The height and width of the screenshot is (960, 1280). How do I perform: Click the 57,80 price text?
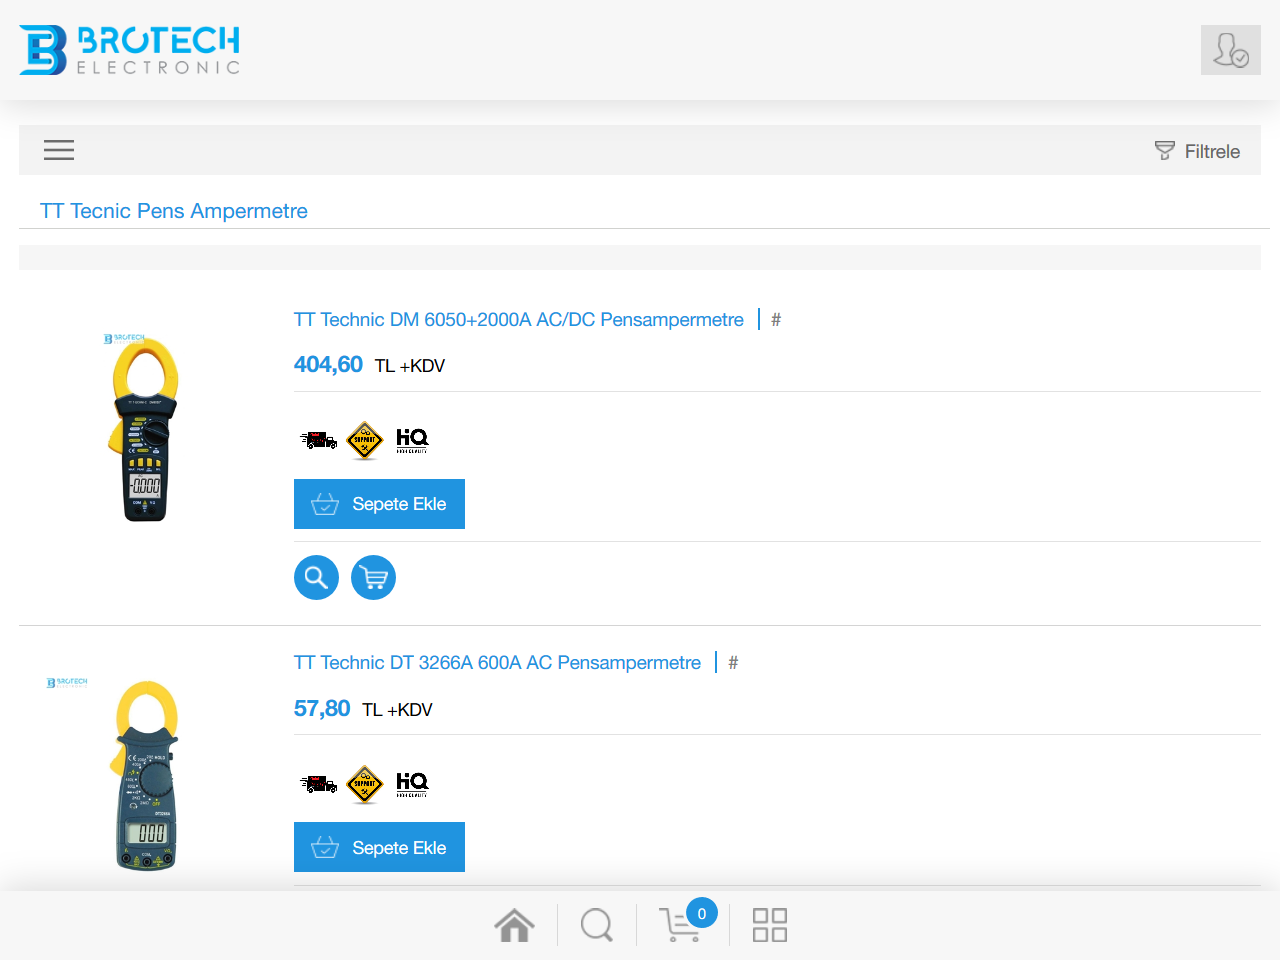coord(322,709)
